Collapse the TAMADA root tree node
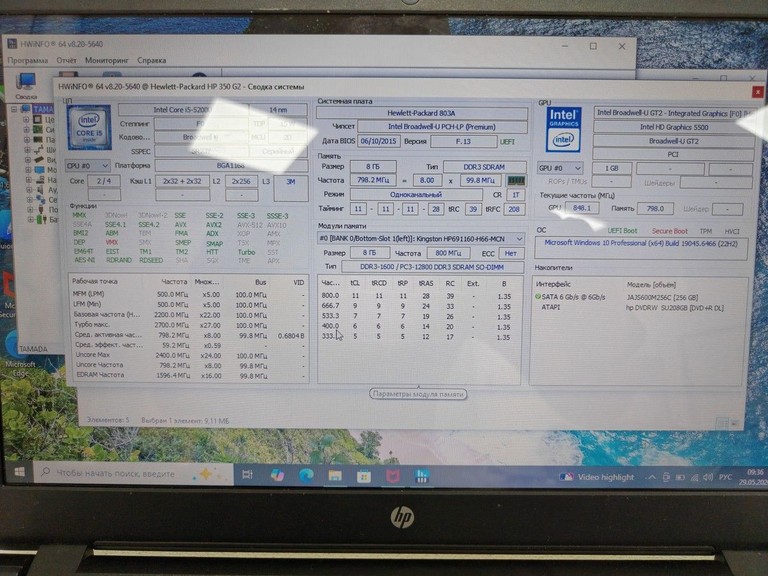Viewport: 768px width, 576px height. pyautogui.click(x=14, y=109)
